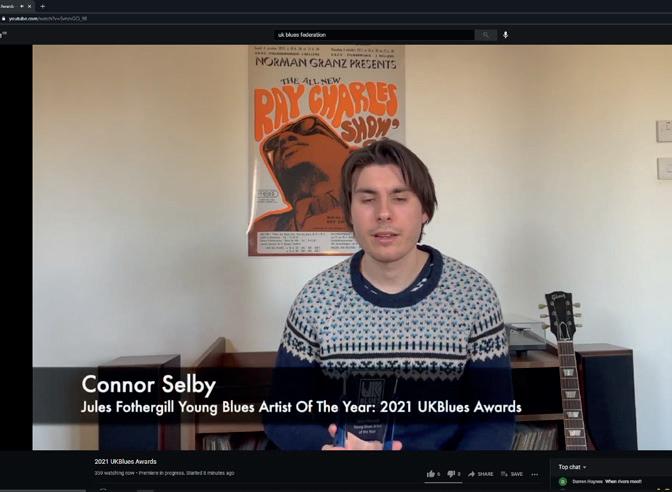Click the address bar lock icon

[x=3, y=19]
